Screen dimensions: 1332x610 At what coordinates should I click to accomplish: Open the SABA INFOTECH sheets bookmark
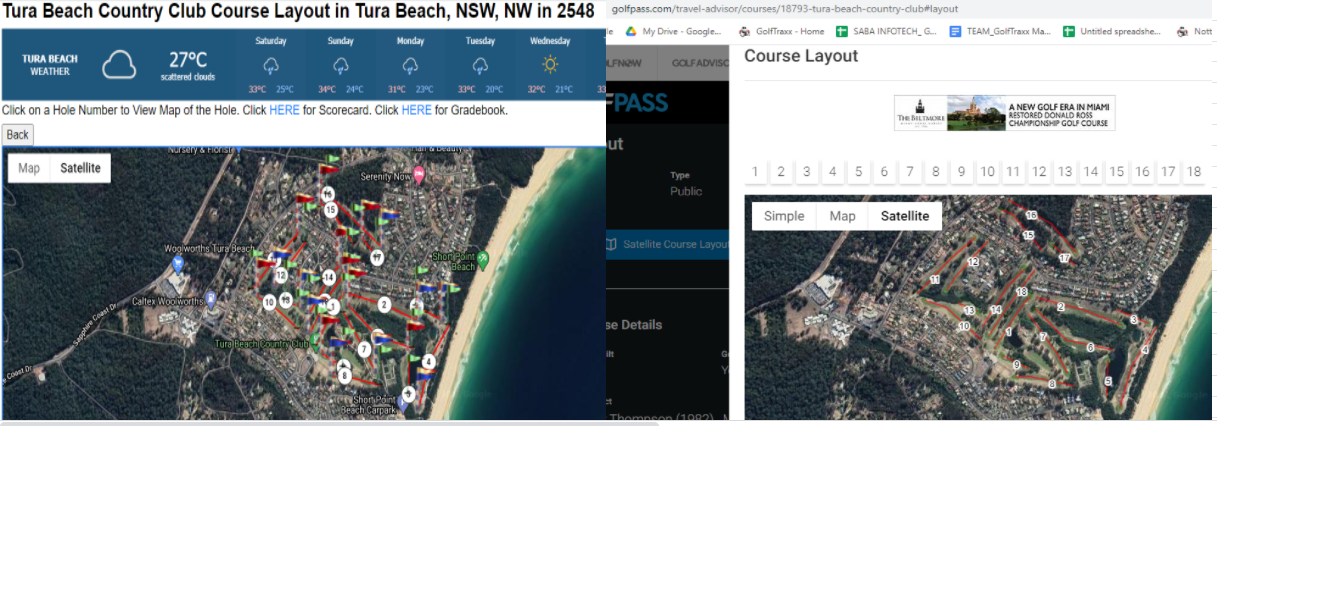[x=886, y=31]
